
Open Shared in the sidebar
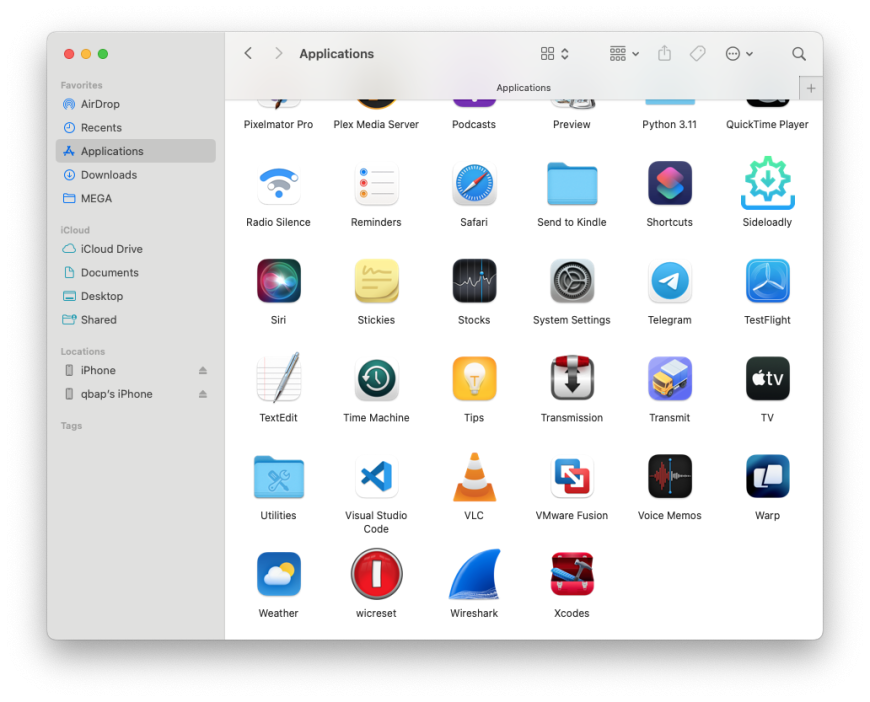pyautogui.click(x=136, y=320)
